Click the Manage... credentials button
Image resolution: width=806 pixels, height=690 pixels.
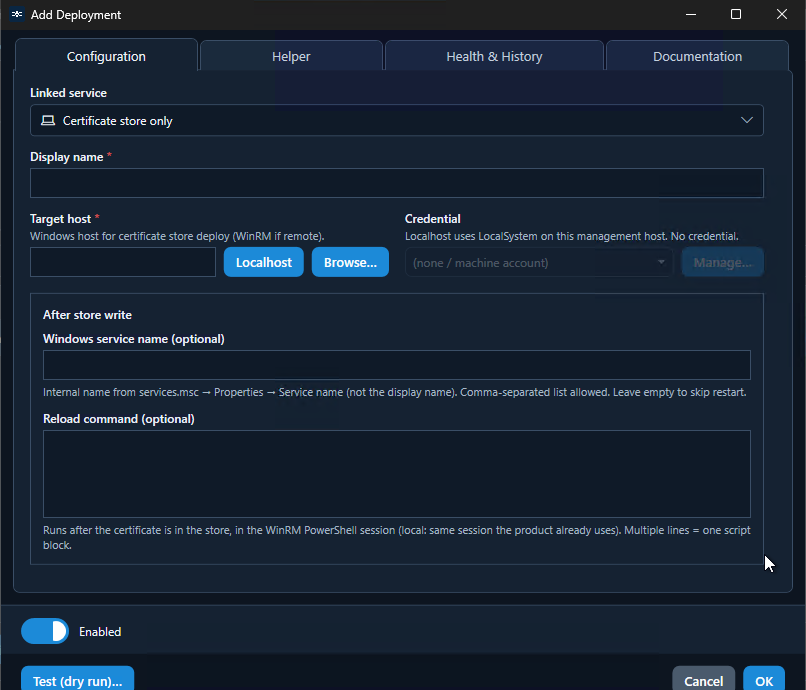(x=722, y=262)
